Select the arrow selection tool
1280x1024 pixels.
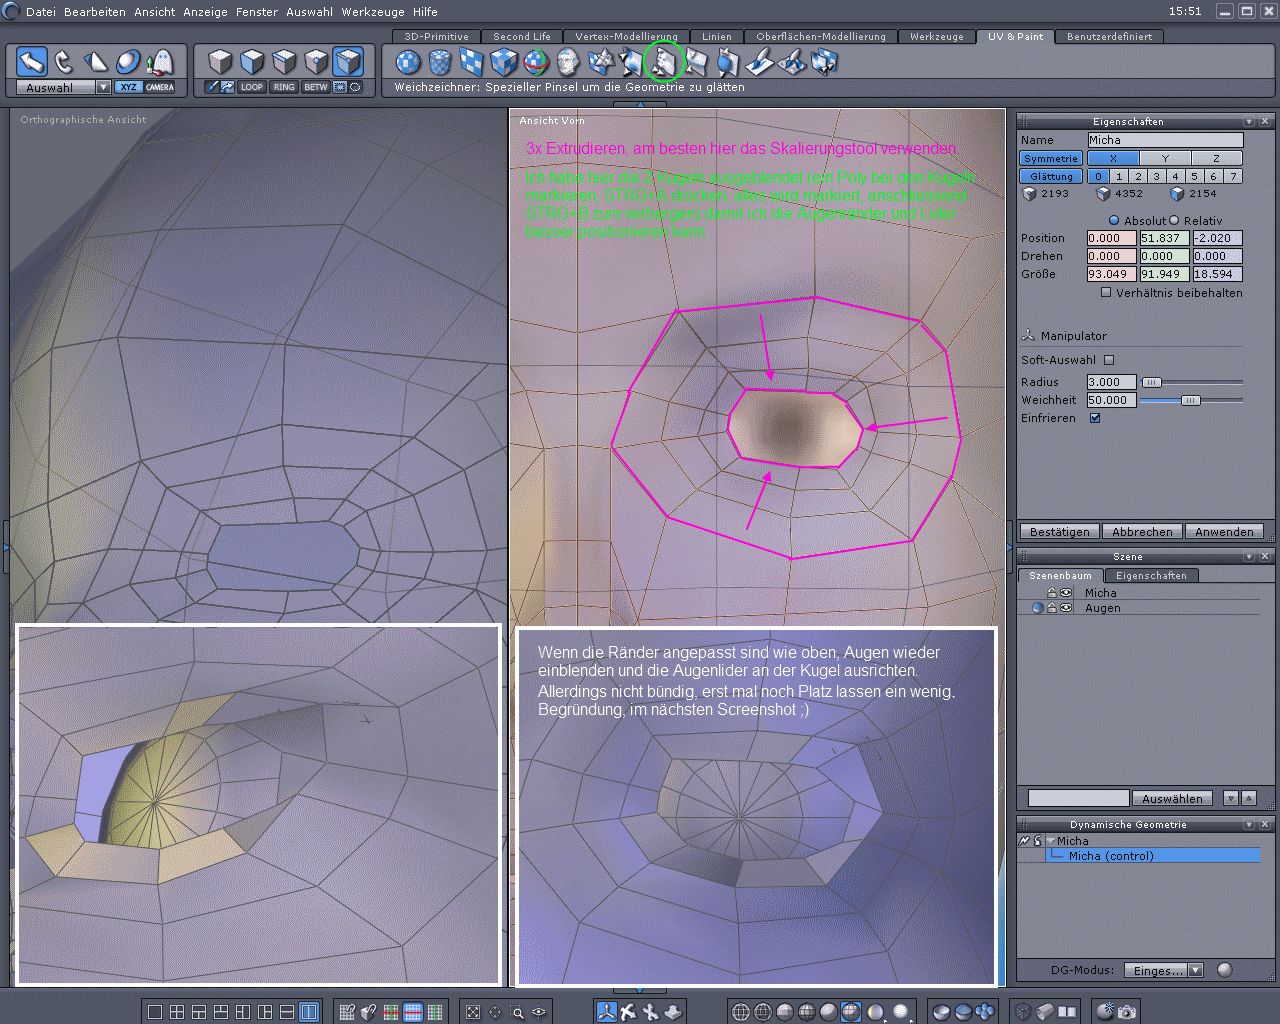[x=32, y=62]
